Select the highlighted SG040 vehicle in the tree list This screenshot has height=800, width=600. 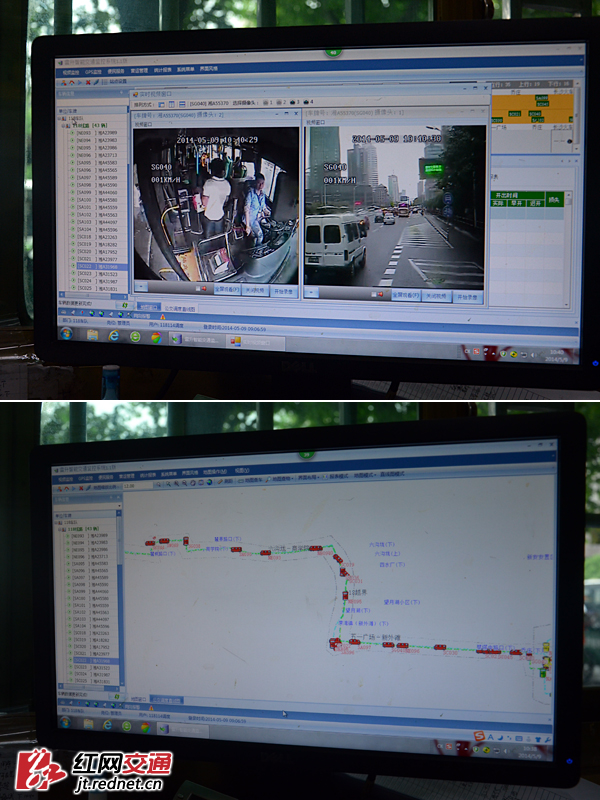pos(95,268)
